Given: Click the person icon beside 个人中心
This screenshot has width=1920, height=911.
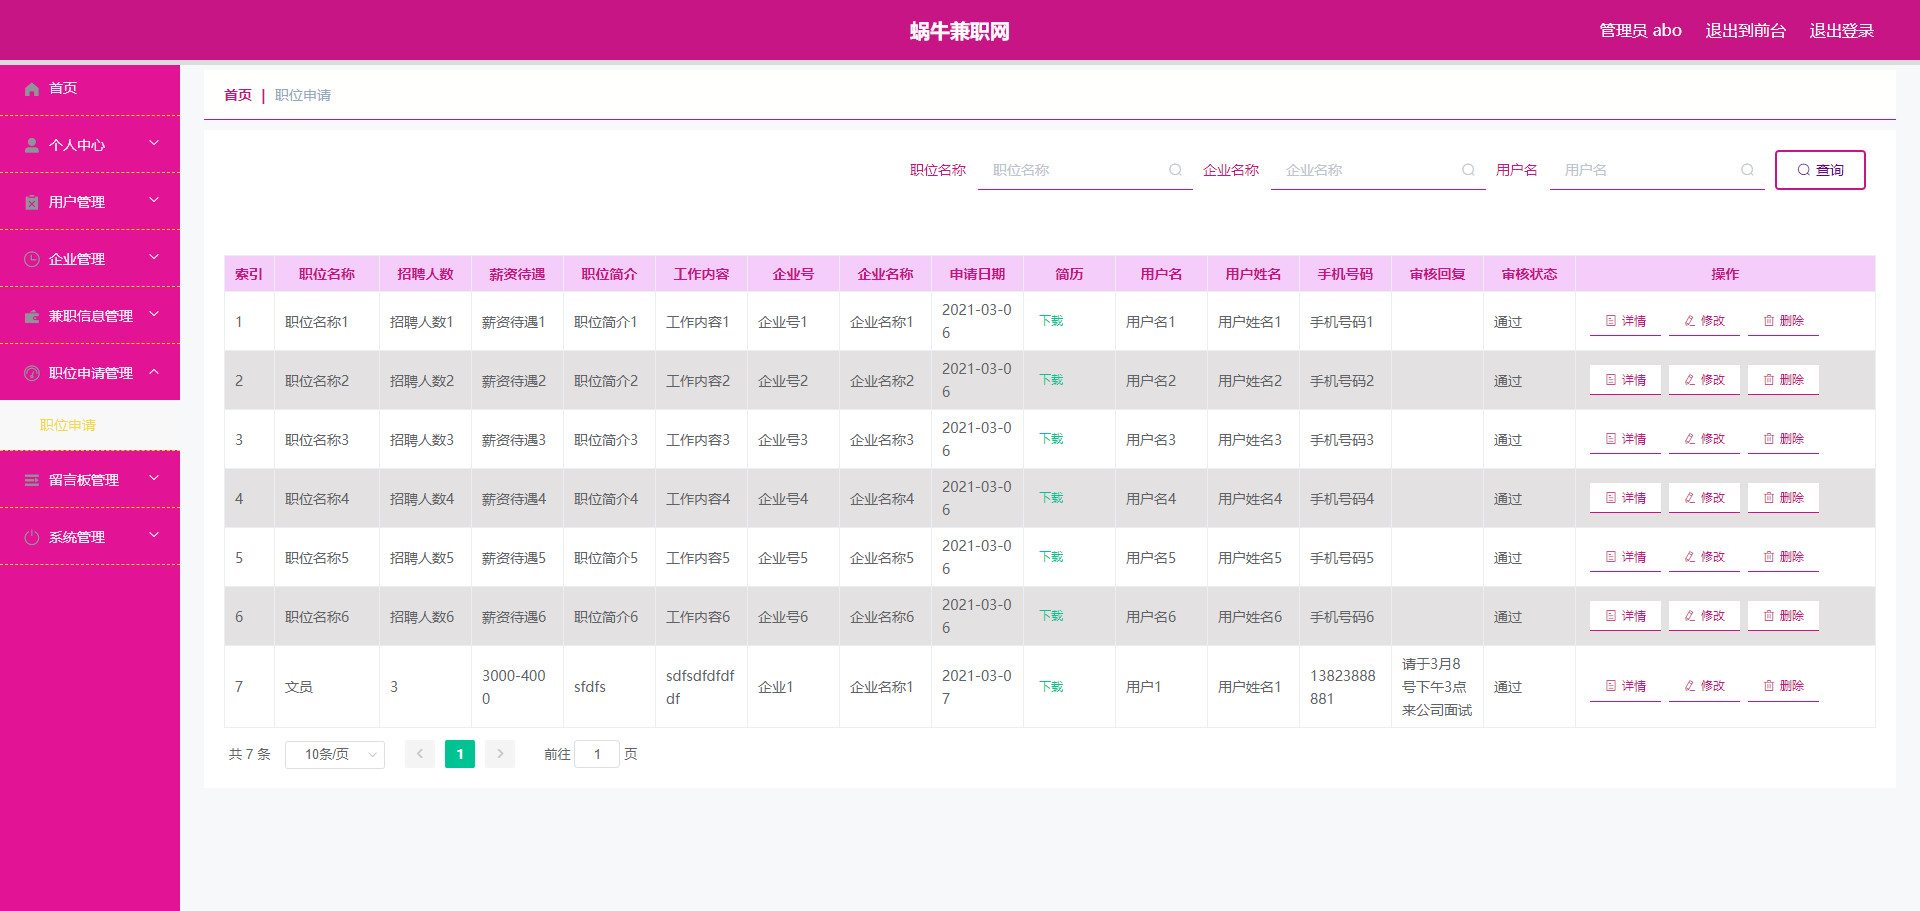Looking at the screenshot, I should [x=32, y=145].
